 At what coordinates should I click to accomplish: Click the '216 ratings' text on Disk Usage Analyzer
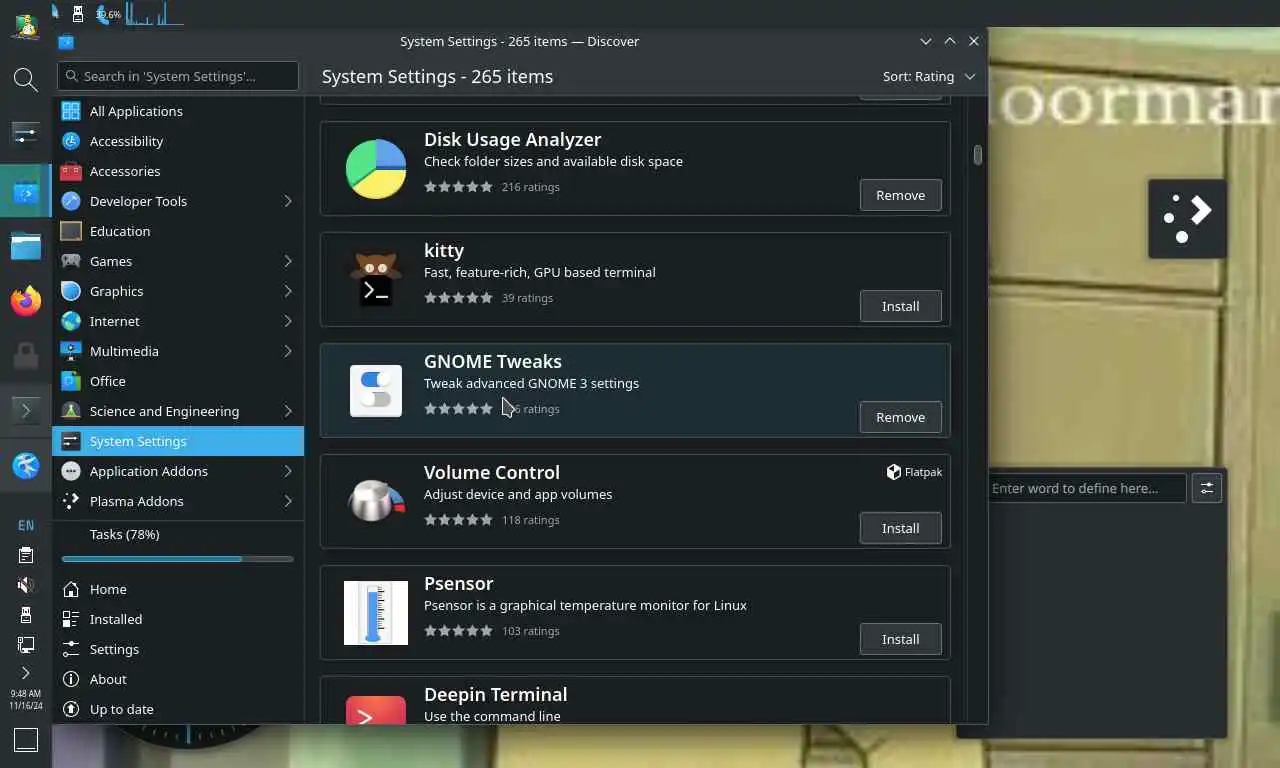[530, 187]
